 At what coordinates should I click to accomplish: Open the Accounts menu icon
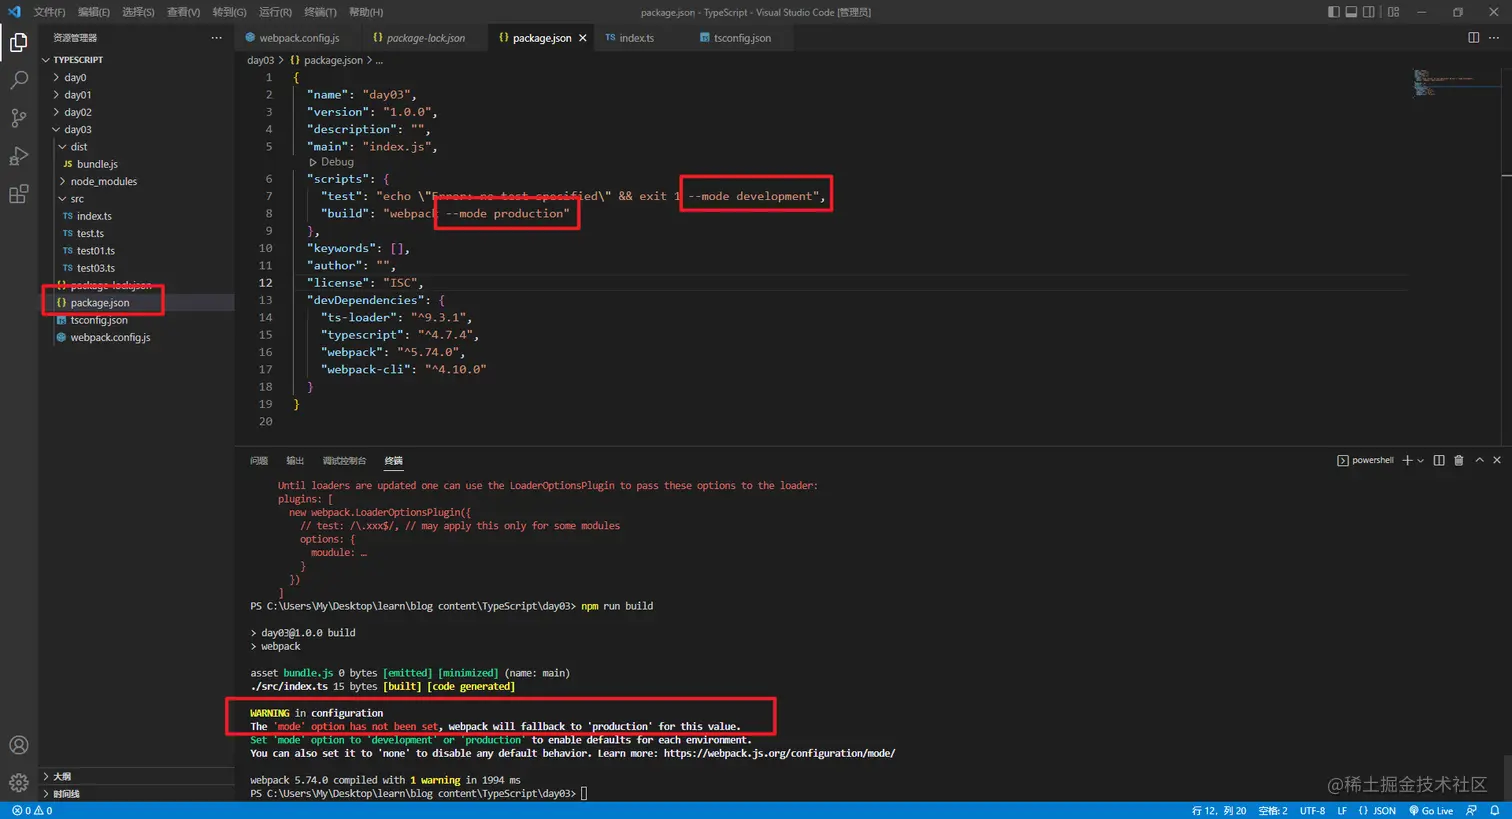click(18, 745)
